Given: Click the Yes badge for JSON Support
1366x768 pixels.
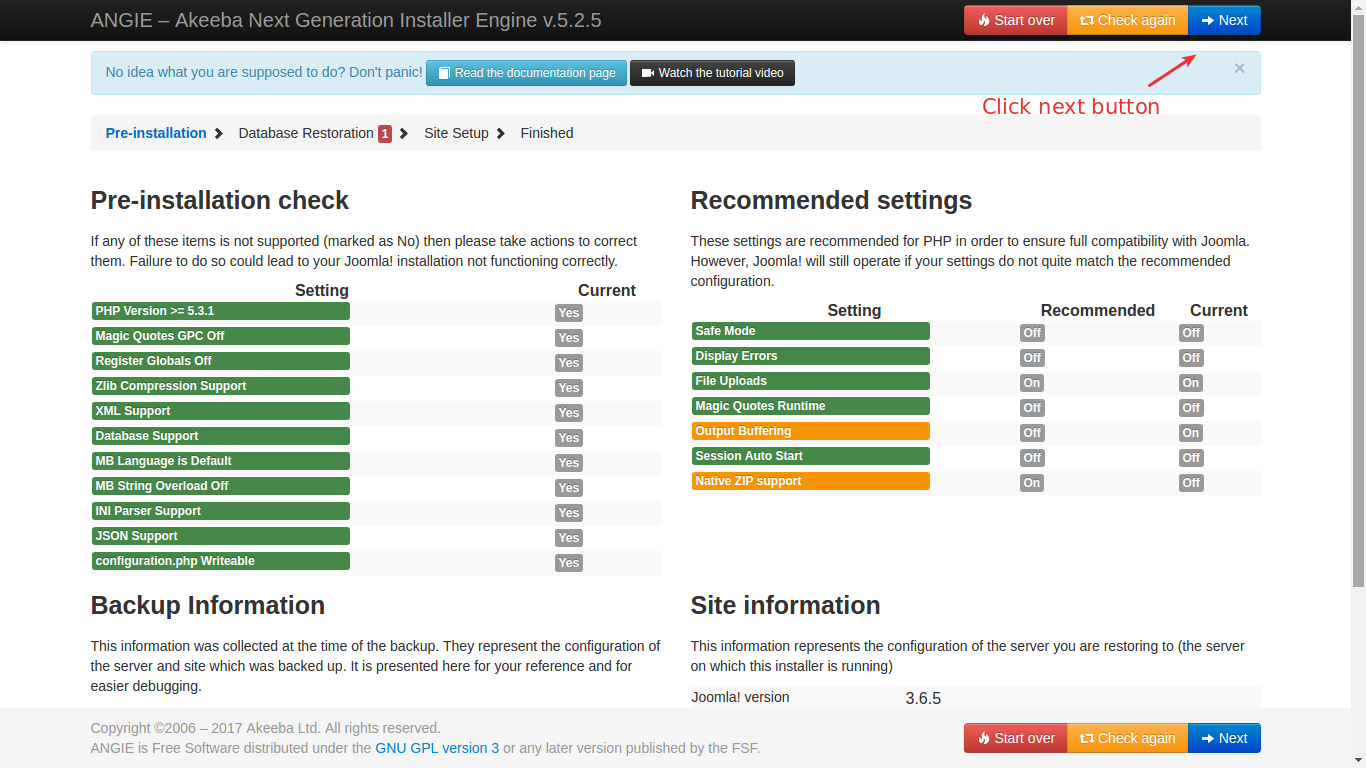Looking at the screenshot, I should [x=569, y=538].
